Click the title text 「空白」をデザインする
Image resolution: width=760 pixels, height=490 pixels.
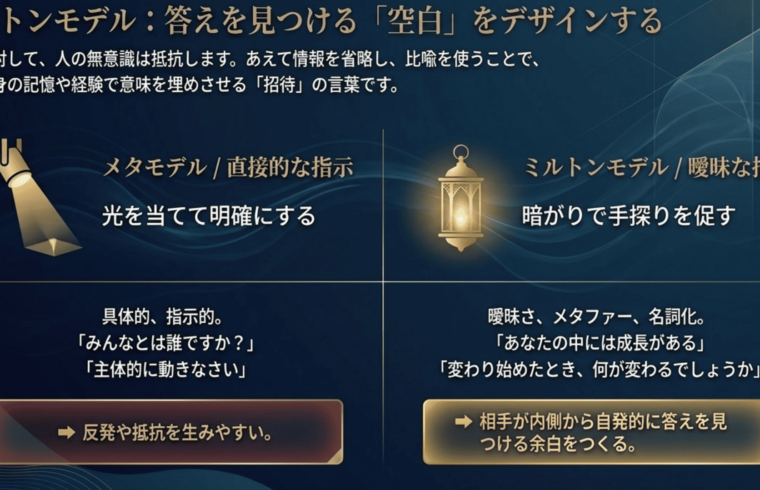click(x=520, y=20)
